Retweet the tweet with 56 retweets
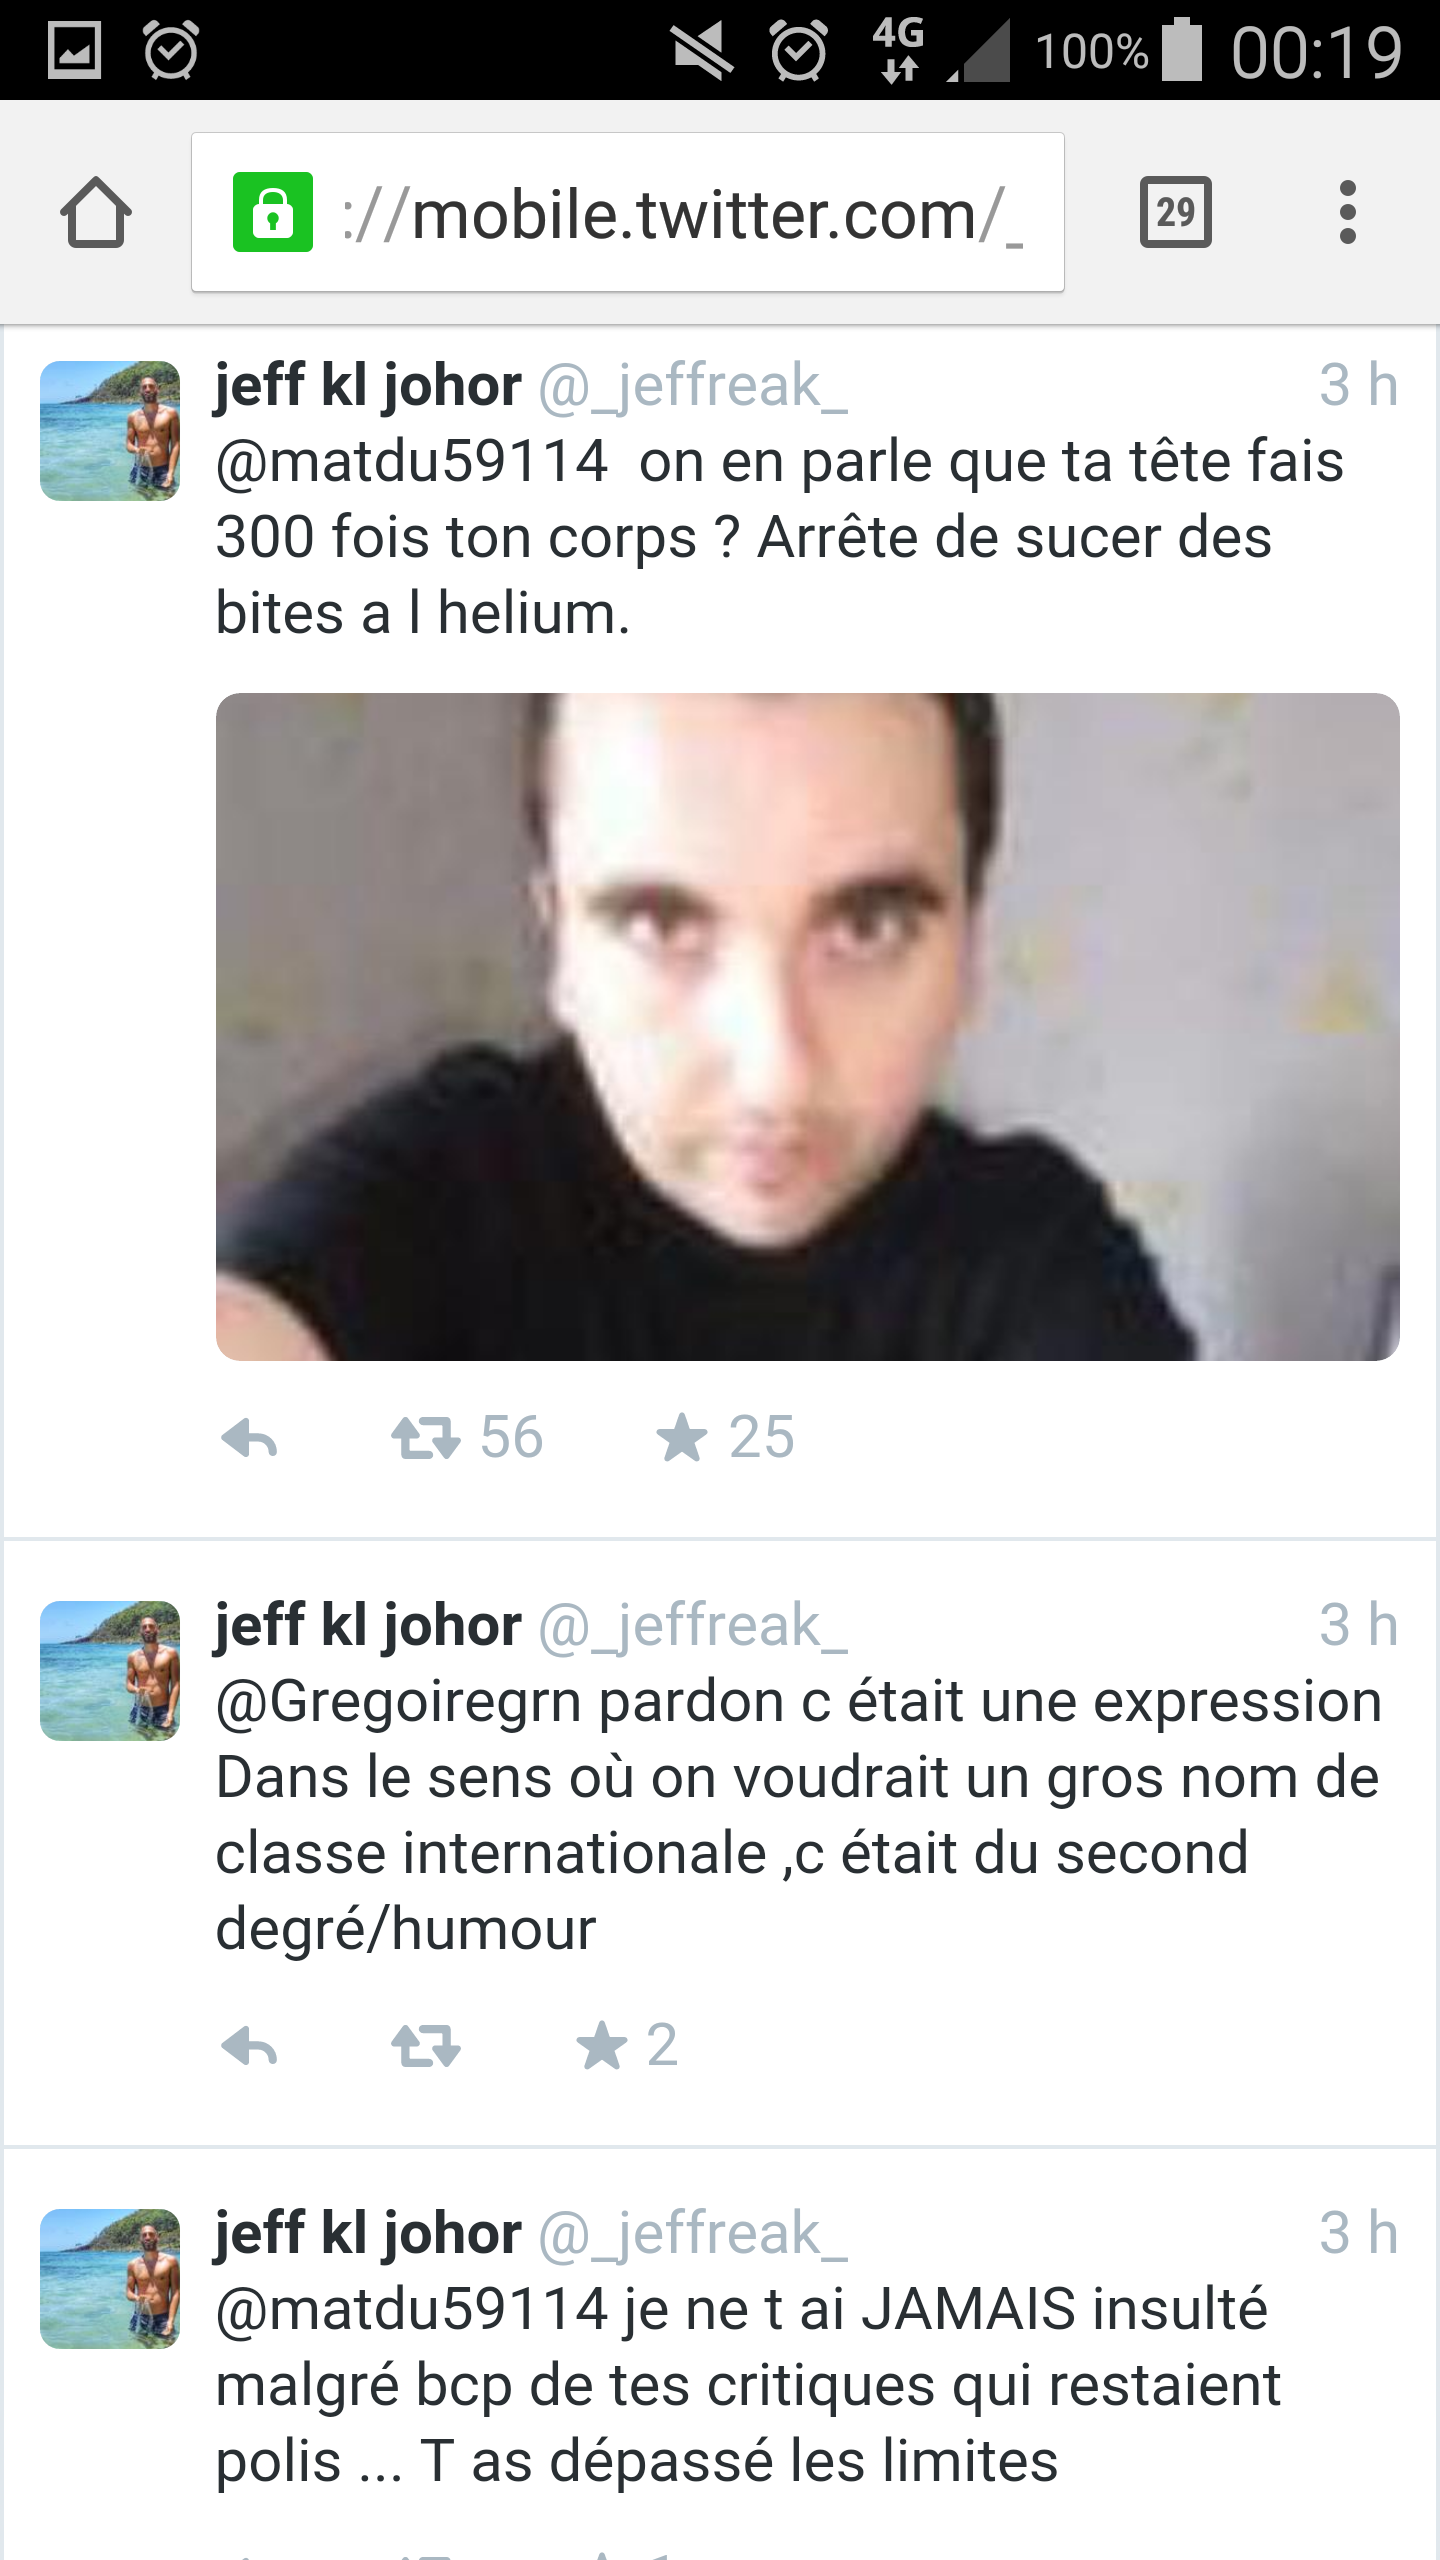This screenshot has height=2560, width=1440. point(426,1439)
